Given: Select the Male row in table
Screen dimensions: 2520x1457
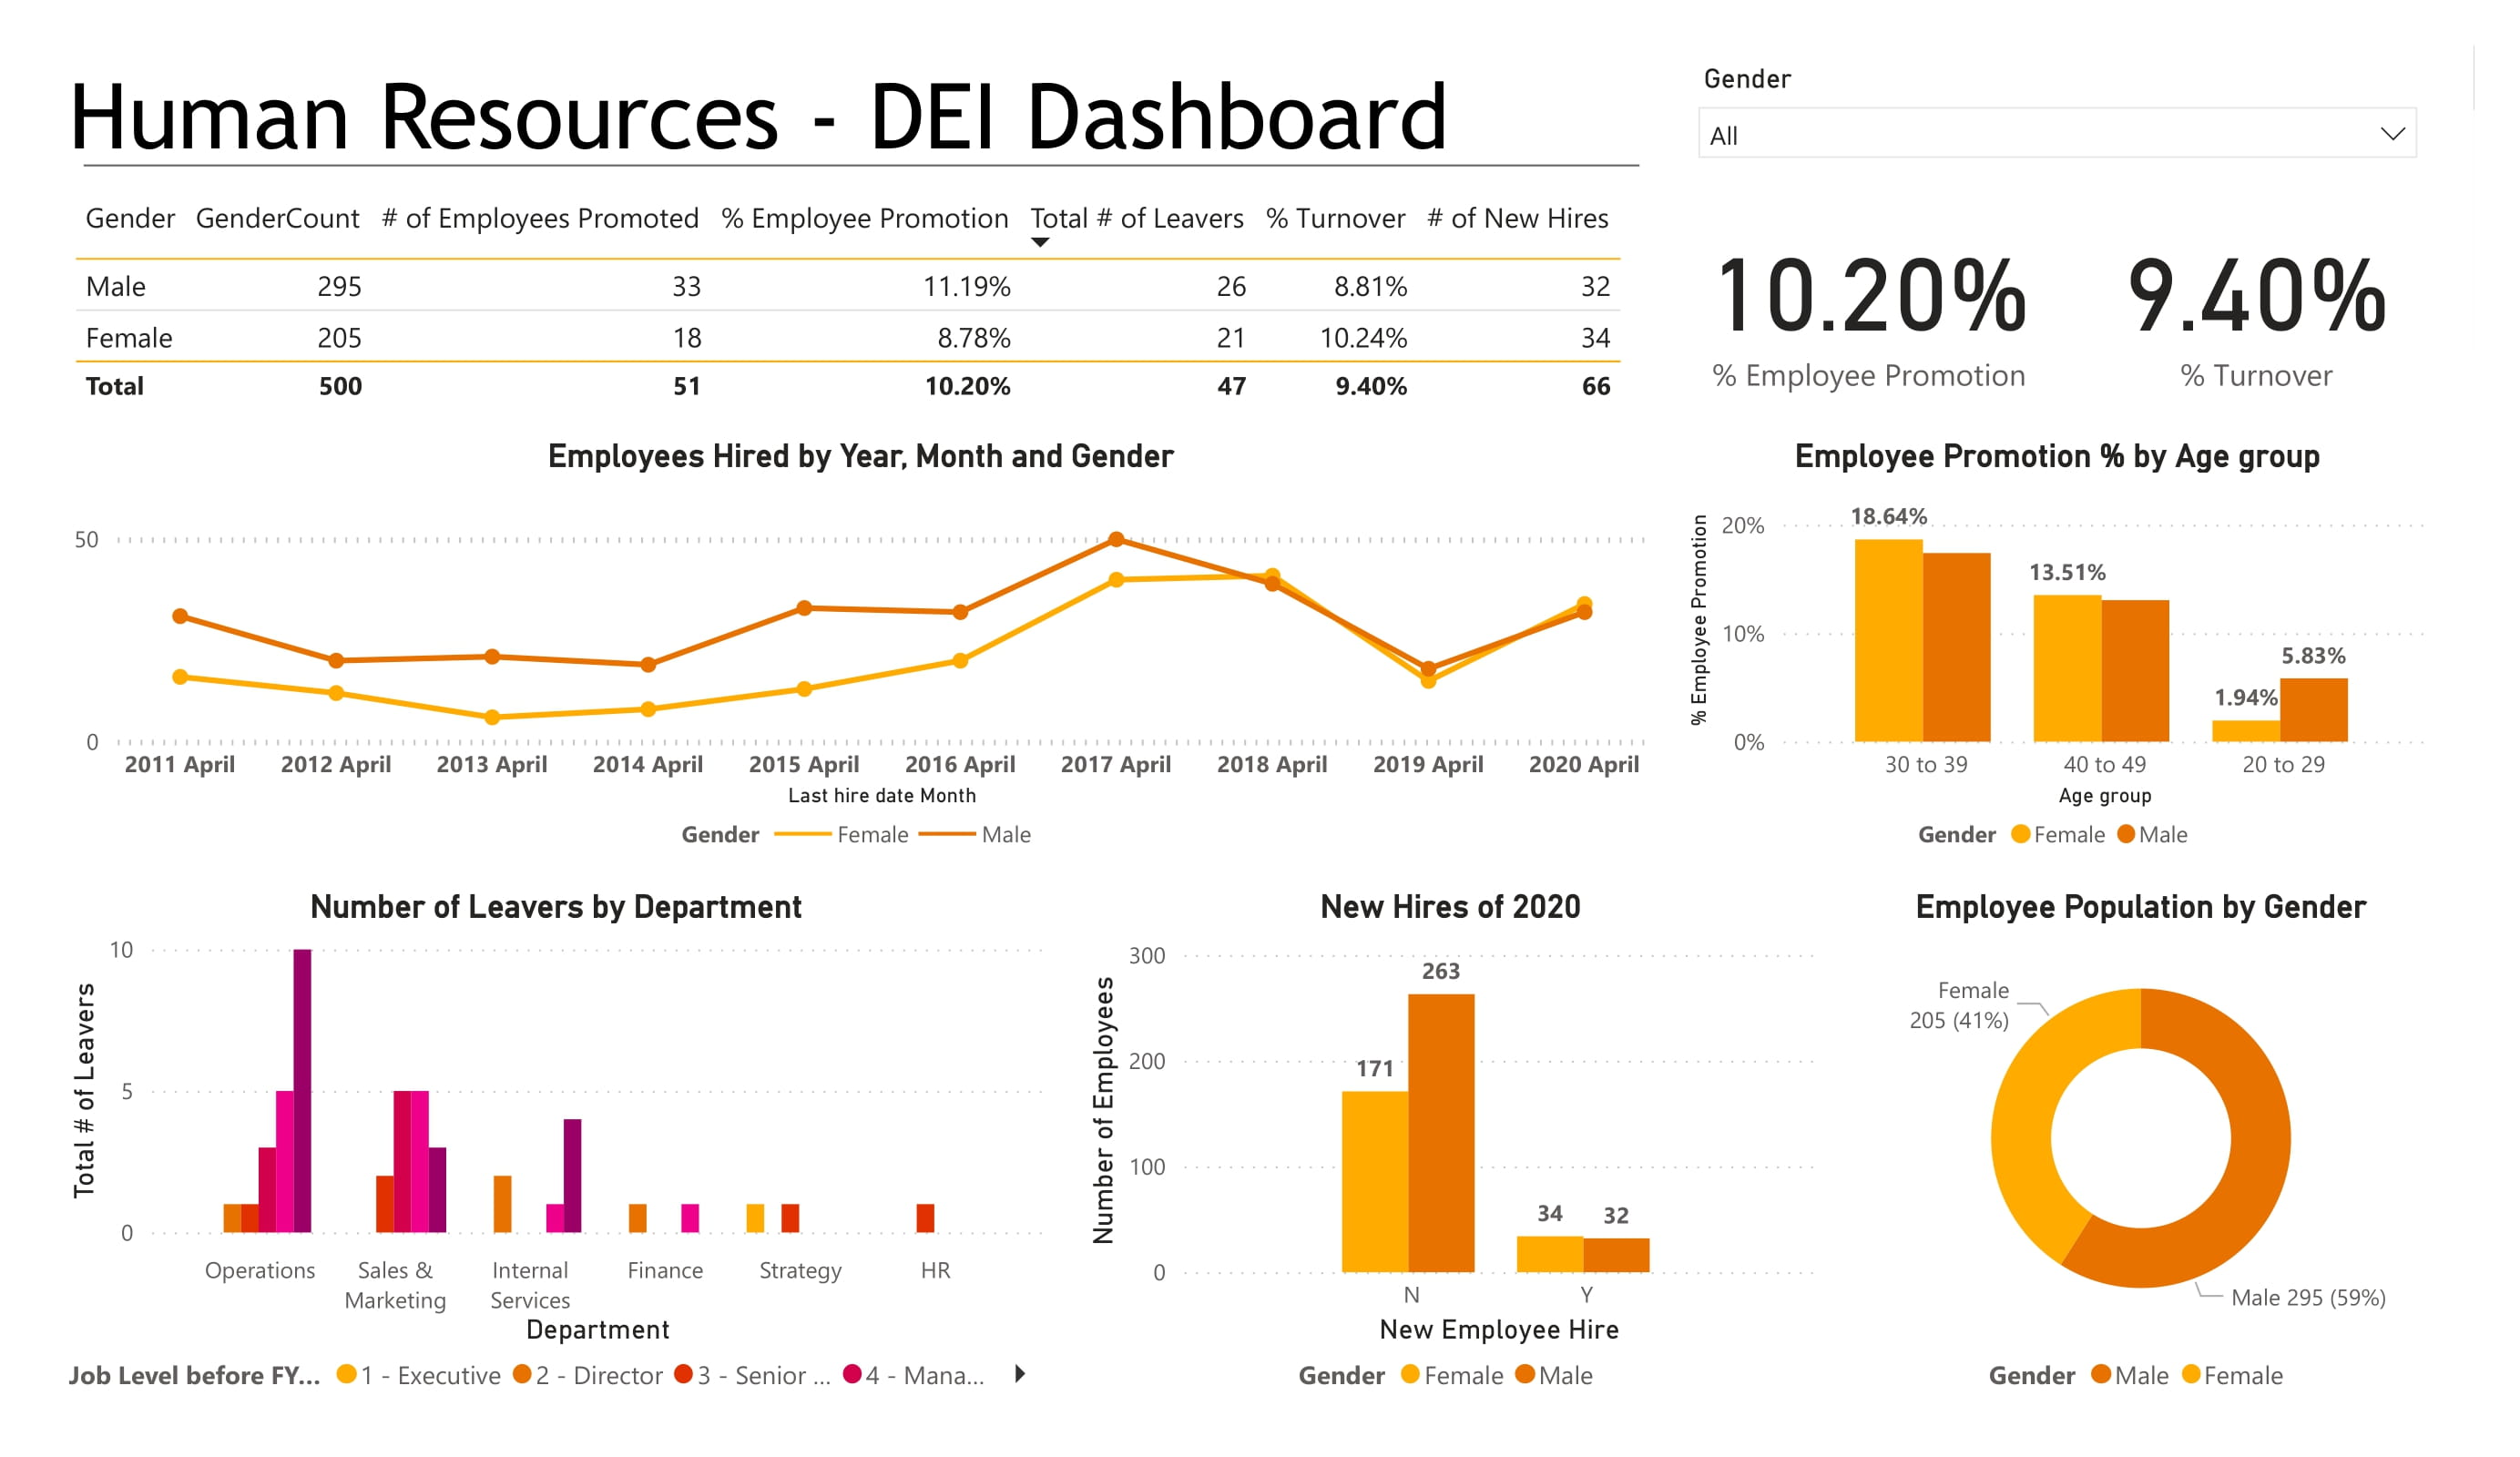Looking at the screenshot, I should pyautogui.click(x=116, y=286).
